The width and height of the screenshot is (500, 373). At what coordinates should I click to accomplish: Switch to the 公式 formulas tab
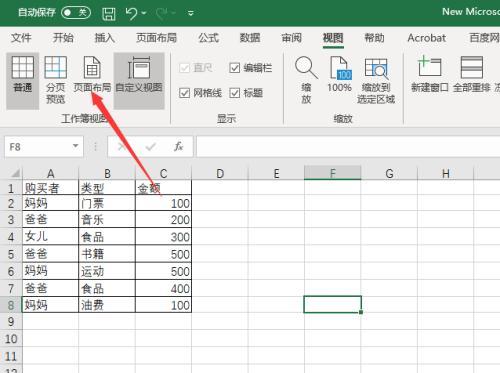coord(209,38)
